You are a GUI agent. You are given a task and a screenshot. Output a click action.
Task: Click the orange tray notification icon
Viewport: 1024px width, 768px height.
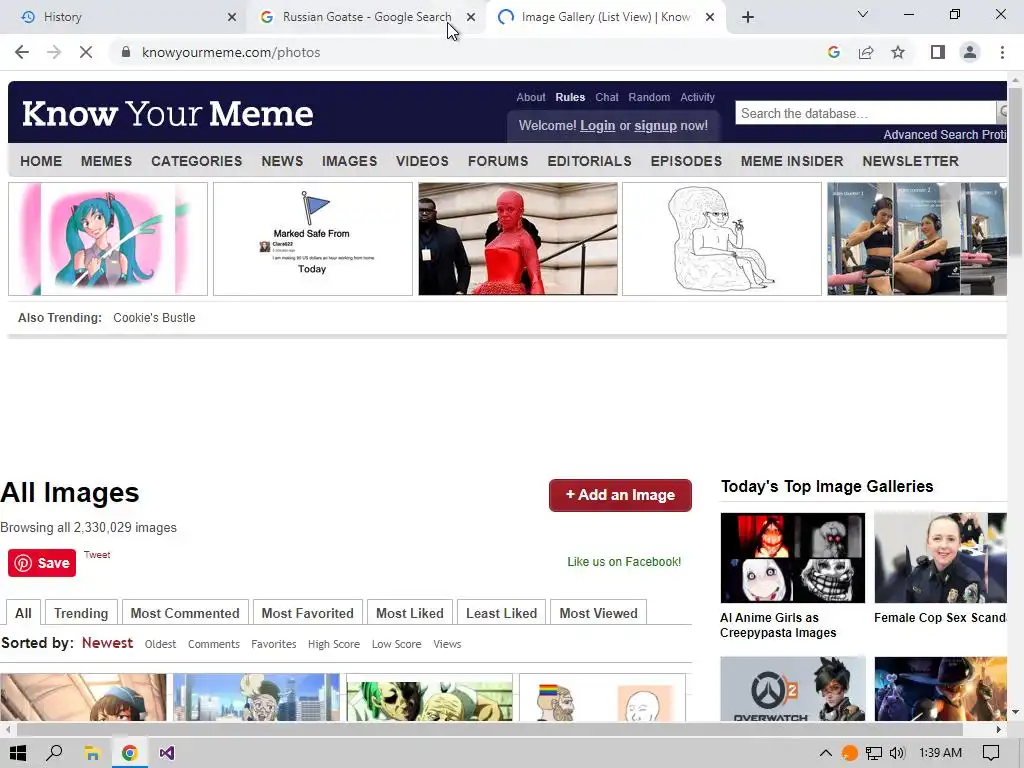coord(849,753)
